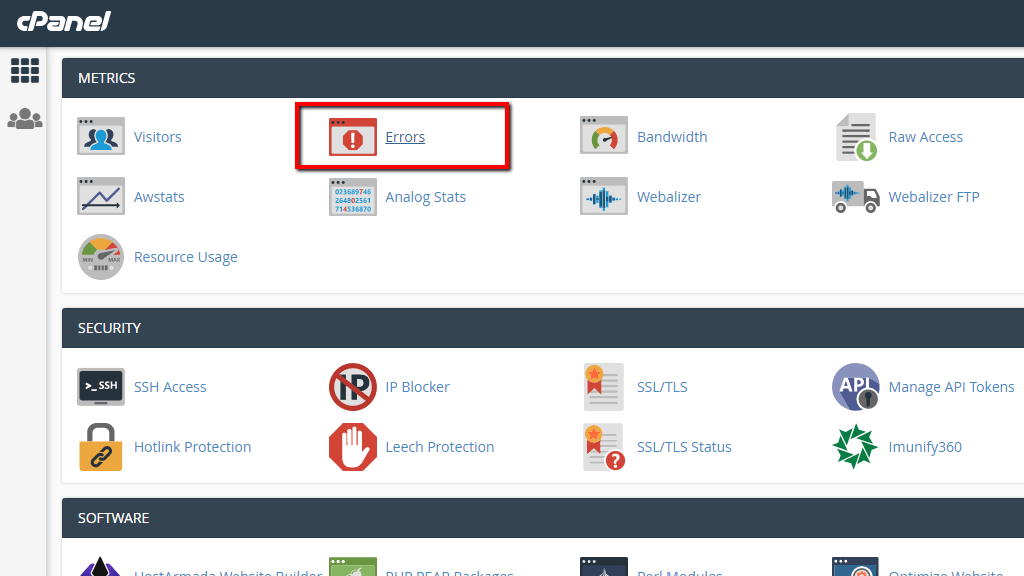Open the Raw Access logs icon
The image size is (1024, 576).
click(x=856, y=136)
